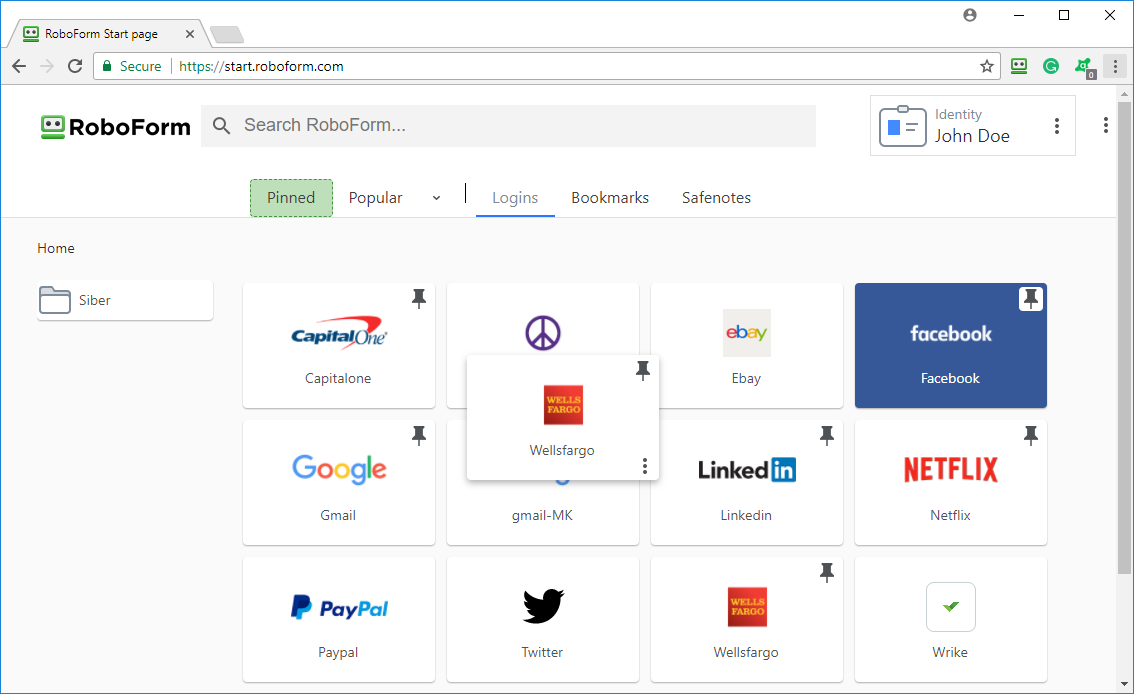Click the browser forward arrow

tap(47, 67)
